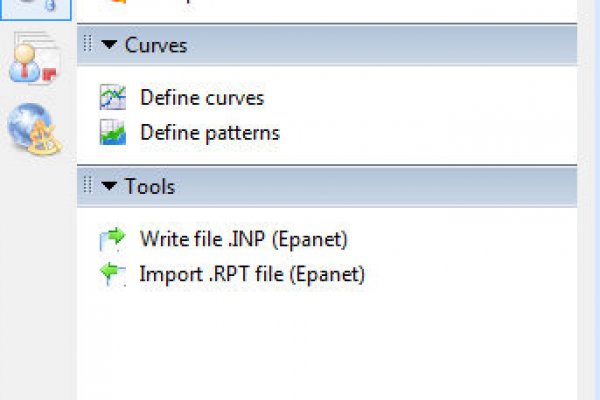
Task: Select the globe with sextant sidebar icon
Action: pyautogui.click(x=34, y=128)
